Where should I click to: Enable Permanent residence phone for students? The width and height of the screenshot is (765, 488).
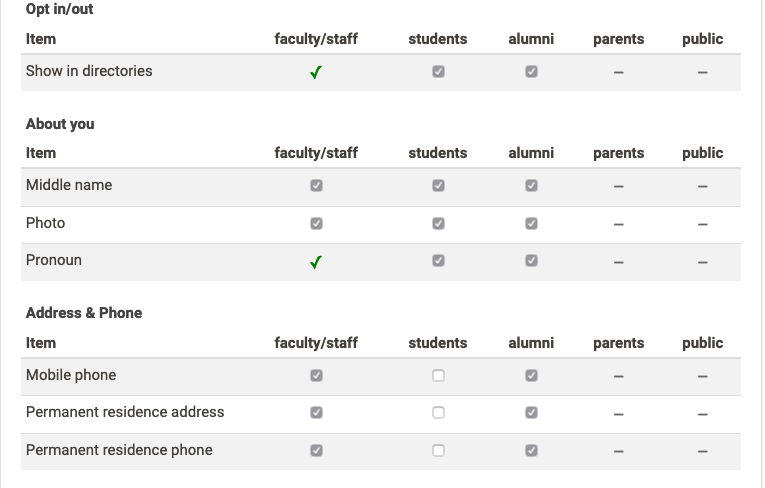(438, 450)
